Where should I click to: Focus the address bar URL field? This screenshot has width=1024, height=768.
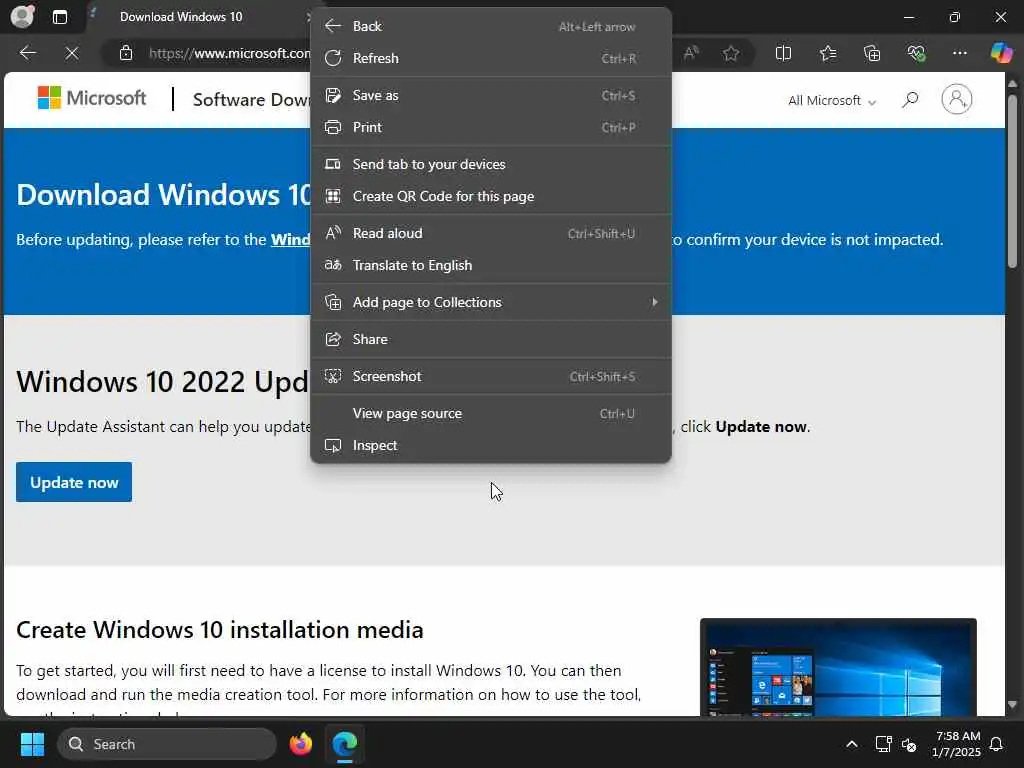pos(229,53)
